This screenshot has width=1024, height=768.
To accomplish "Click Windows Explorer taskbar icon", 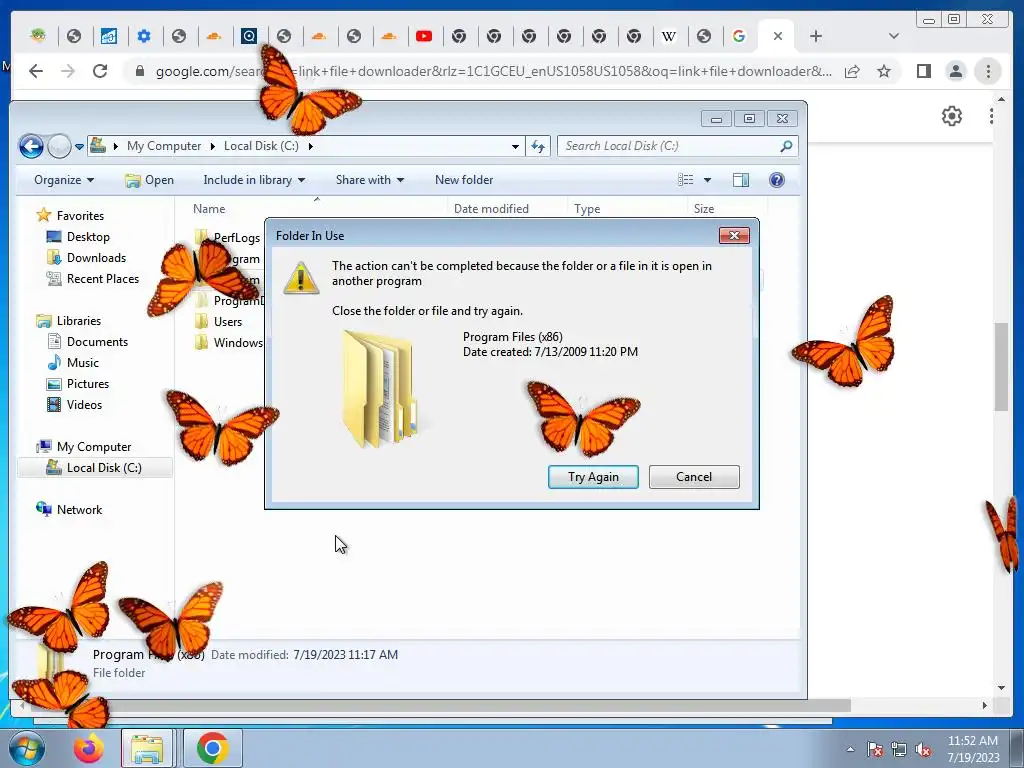I will pyautogui.click(x=147, y=748).
